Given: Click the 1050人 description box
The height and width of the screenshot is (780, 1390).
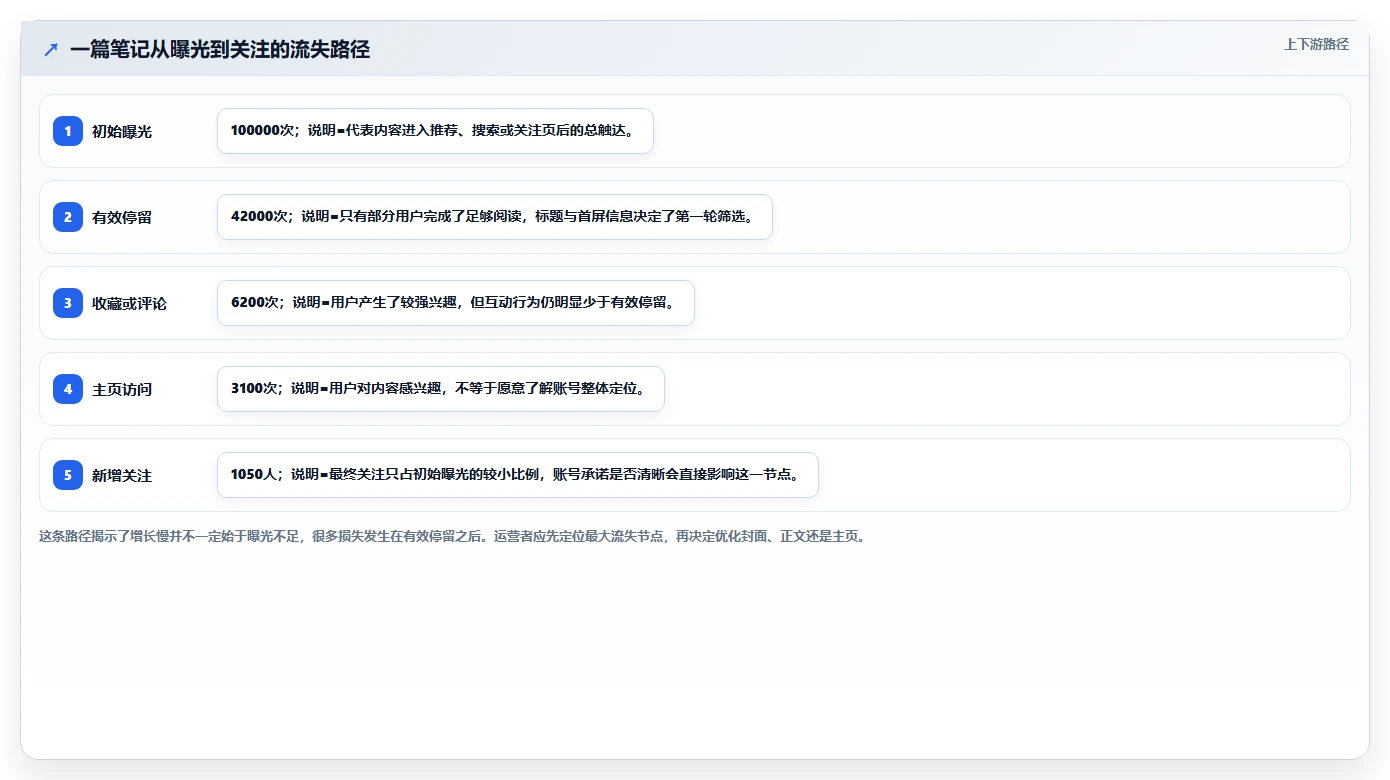Looking at the screenshot, I should 518,475.
